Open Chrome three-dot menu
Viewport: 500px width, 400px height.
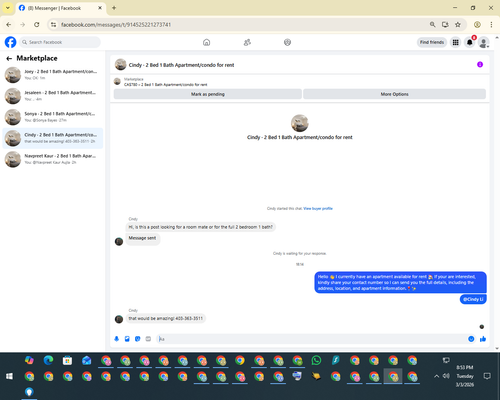(x=491, y=25)
